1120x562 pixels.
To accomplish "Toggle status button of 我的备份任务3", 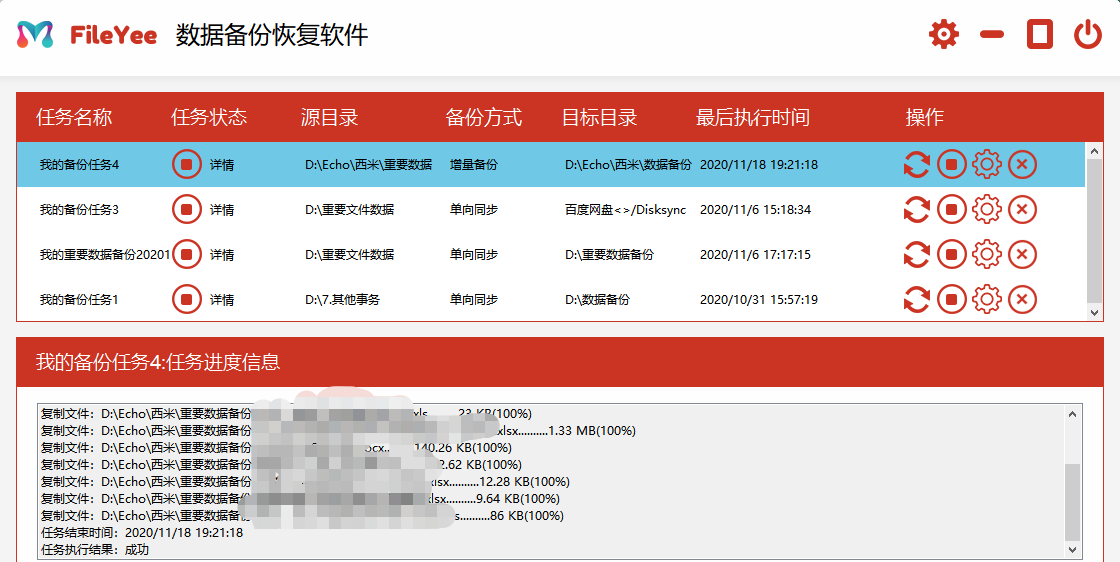I will 186,210.
